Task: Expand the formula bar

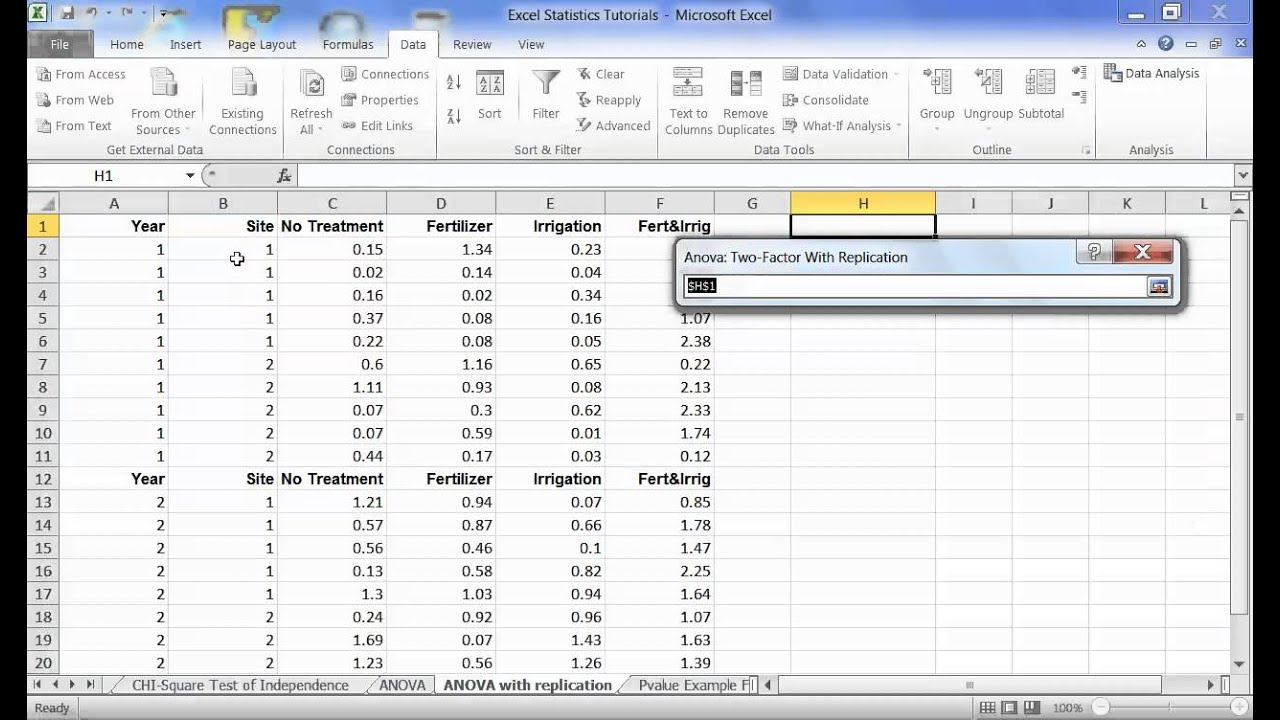Action: (x=1242, y=175)
